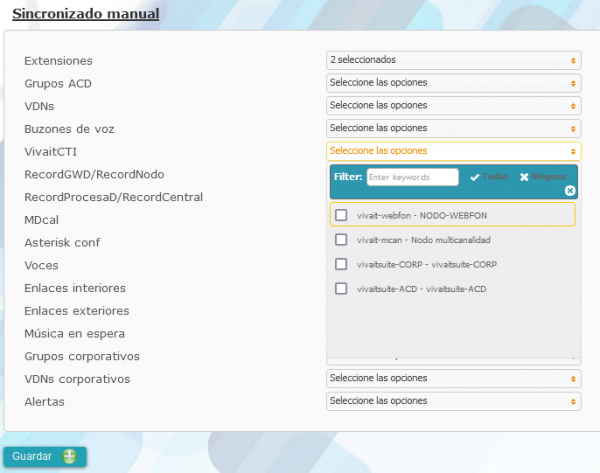Viewport: 600px width, 473px height.
Task: Click the Enlaces interiores label
Action: pyautogui.click(x=75, y=288)
